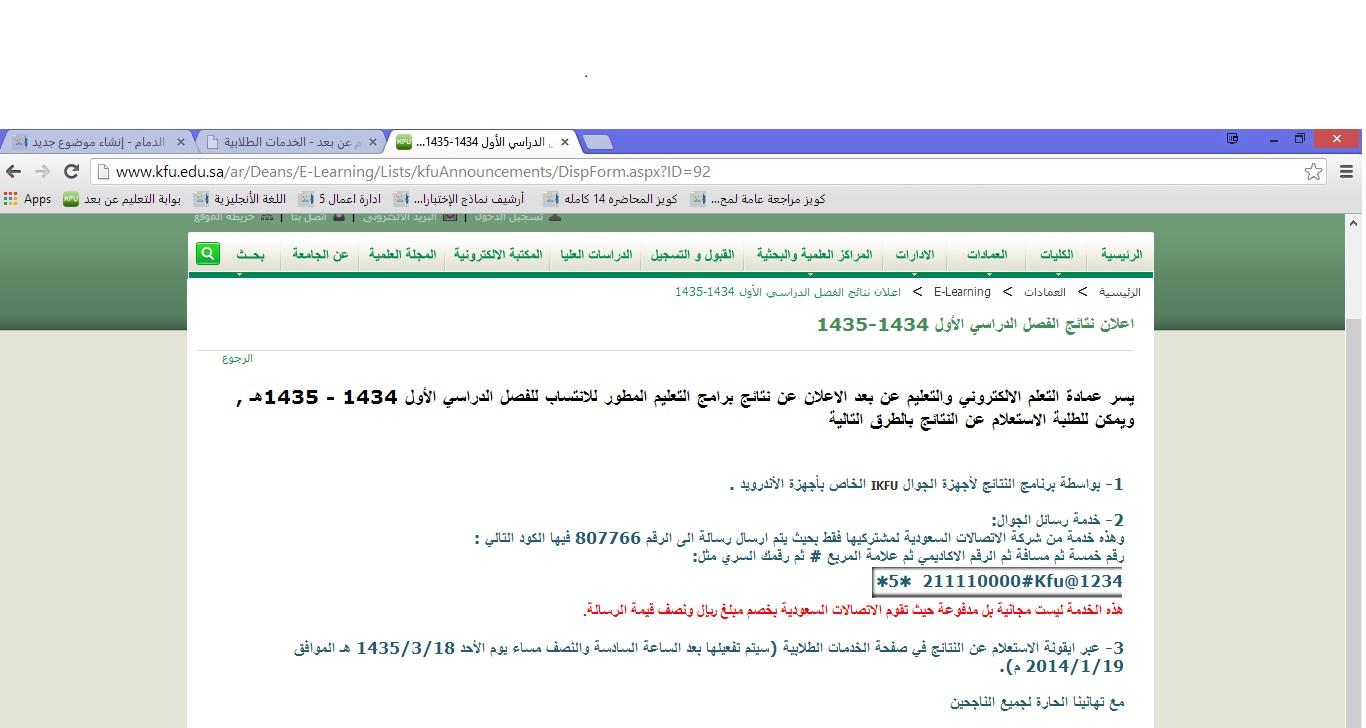Open the الرئيسية navigation menu item
The image size is (1366, 728).
click(x=1121, y=255)
